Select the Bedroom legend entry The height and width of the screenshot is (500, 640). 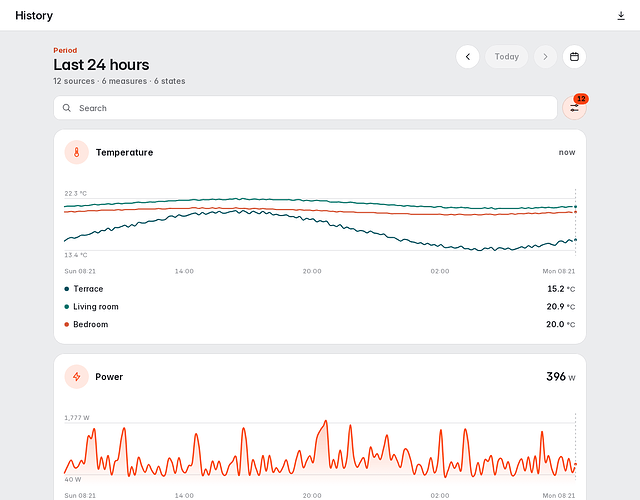(320, 324)
